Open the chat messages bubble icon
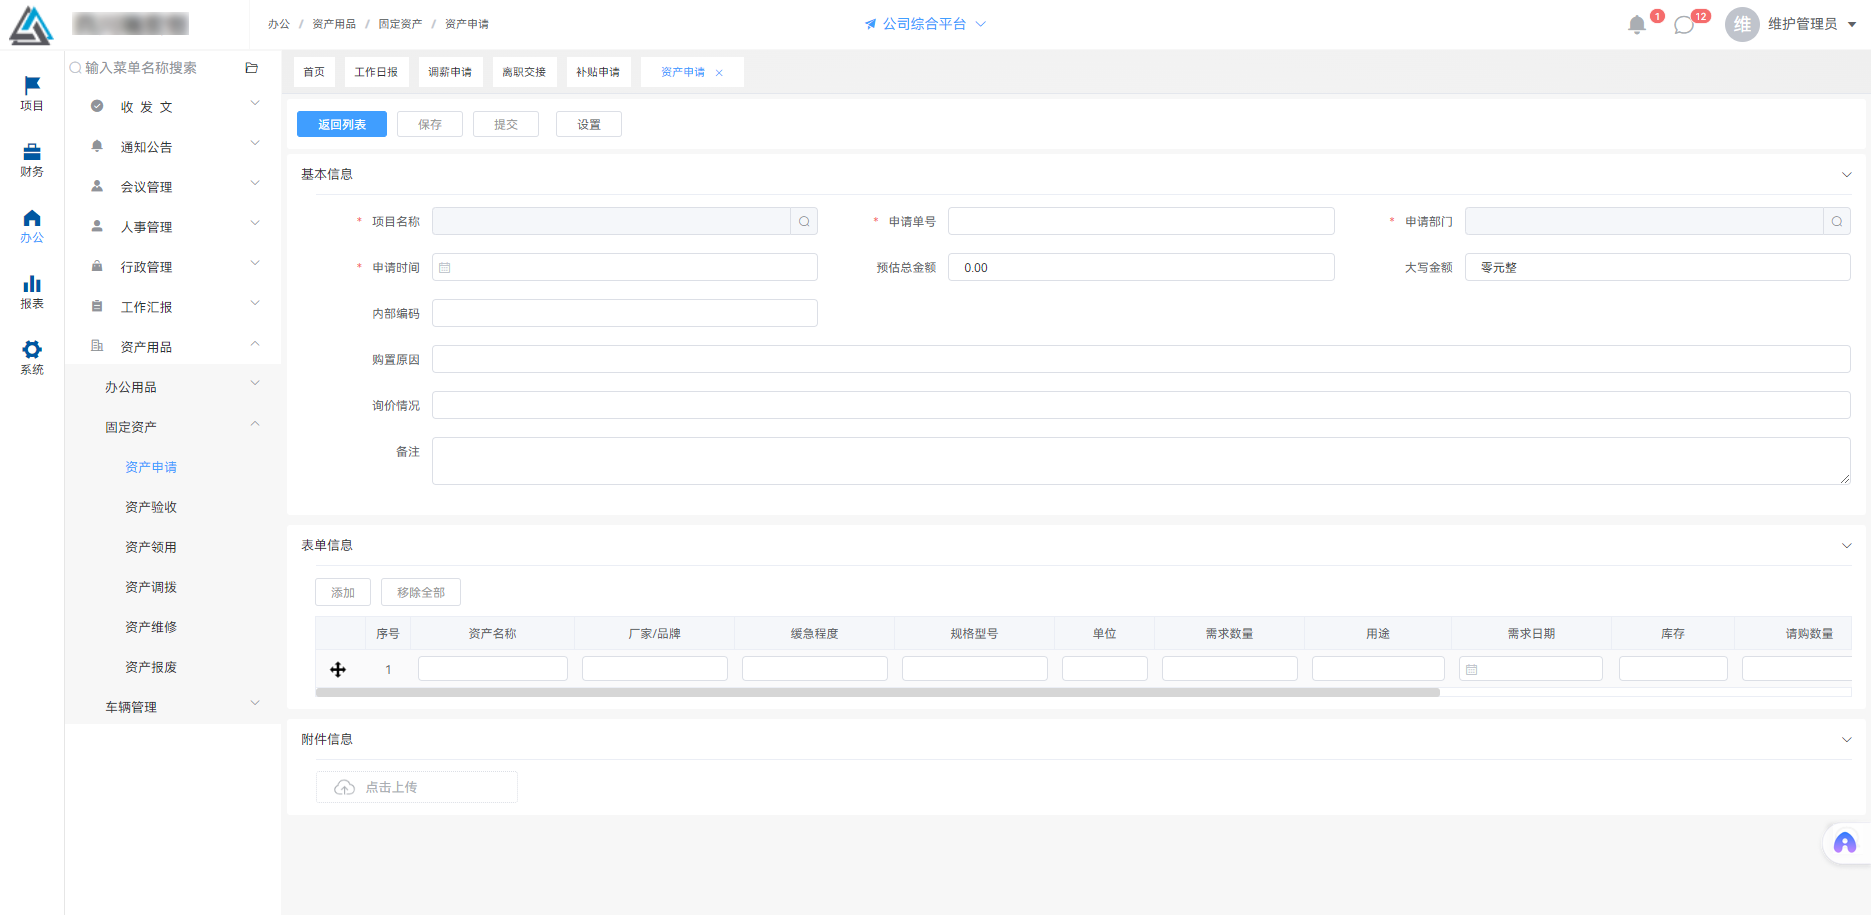This screenshot has height=915, width=1871. [x=1684, y=25]
